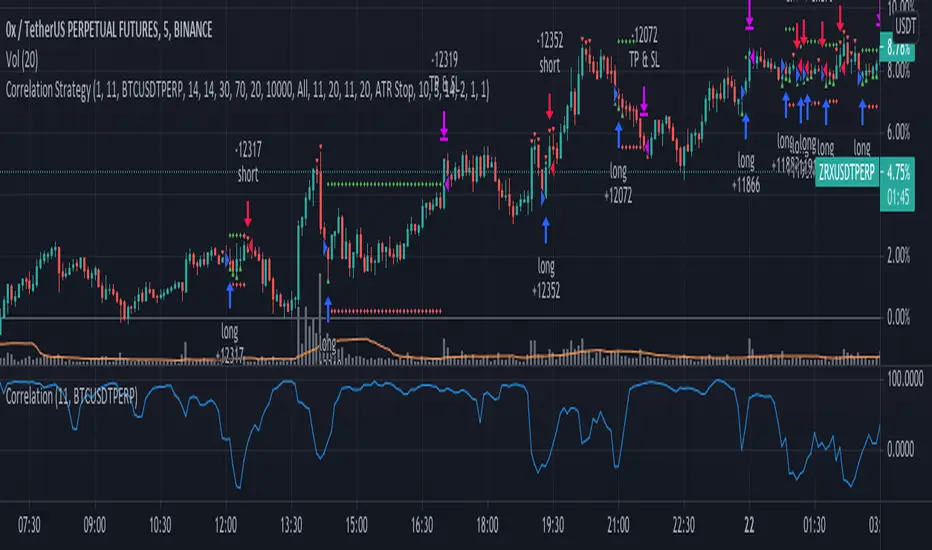
Task: Select the Correlation (11, BTCUSDTPERP) pane legend
Action: point(71,397)
